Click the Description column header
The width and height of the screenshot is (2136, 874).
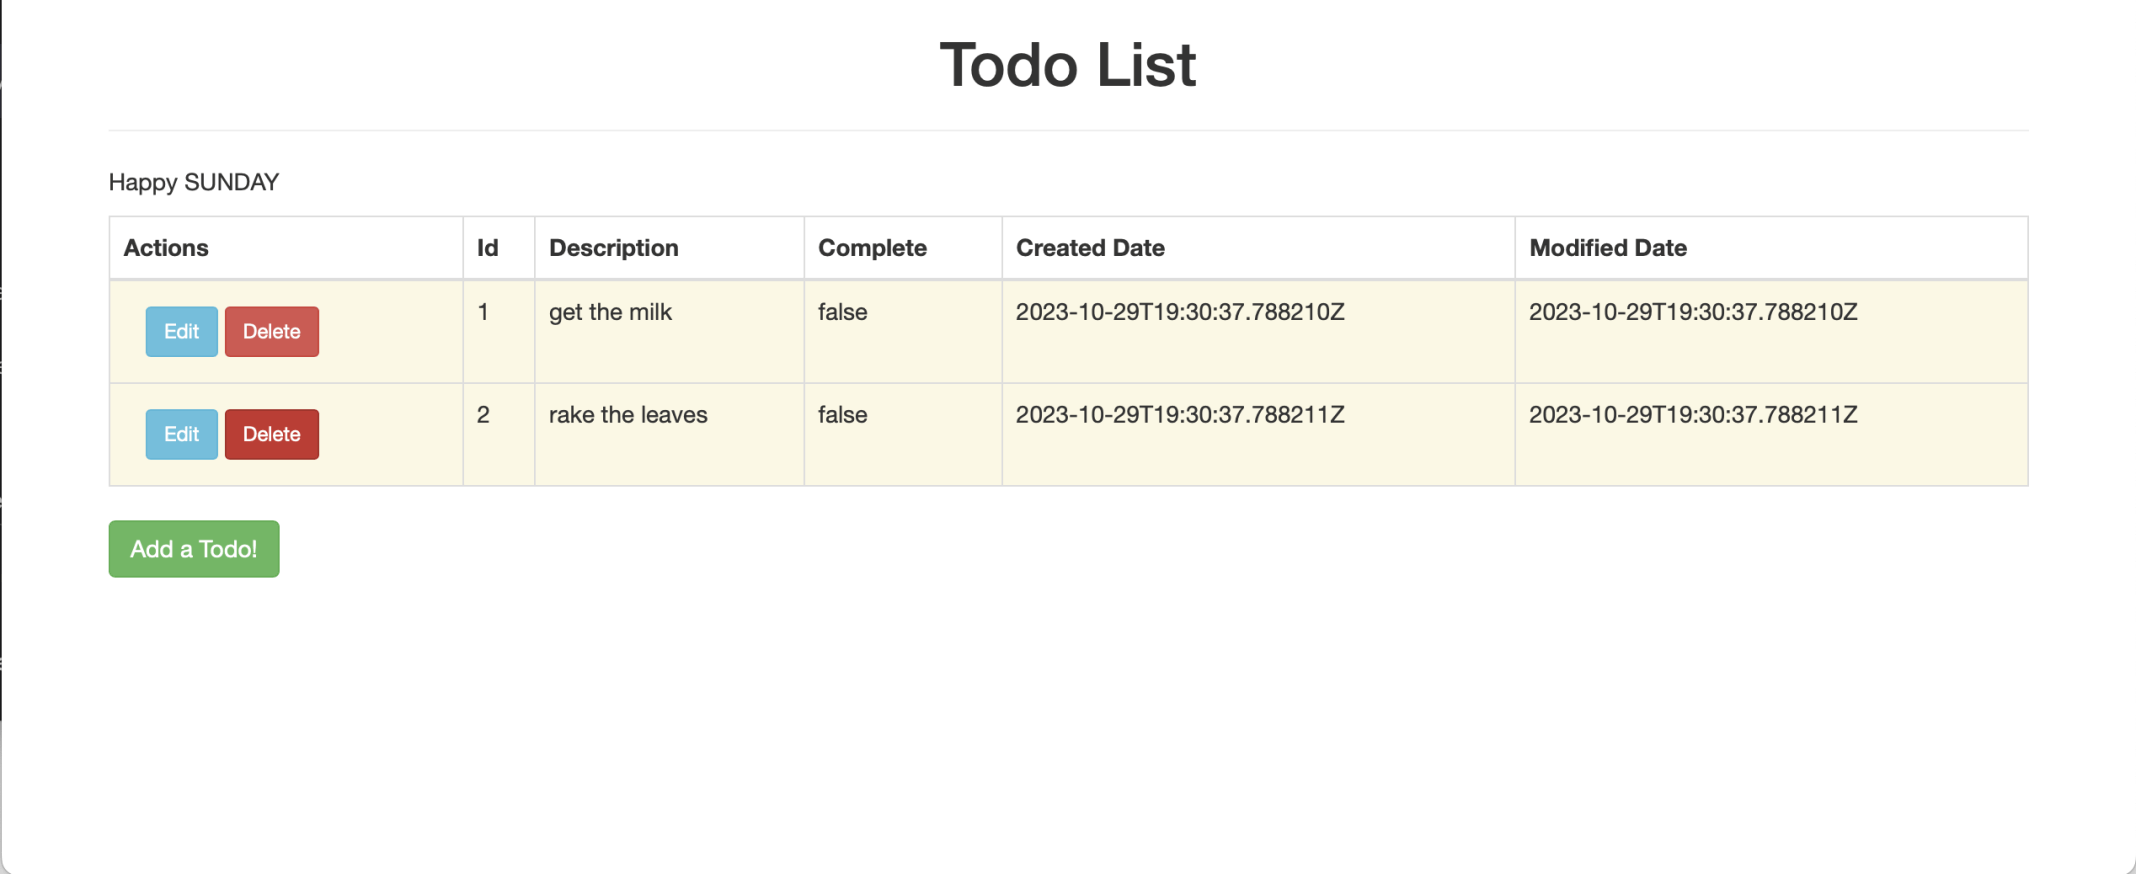tap(613, 248)
